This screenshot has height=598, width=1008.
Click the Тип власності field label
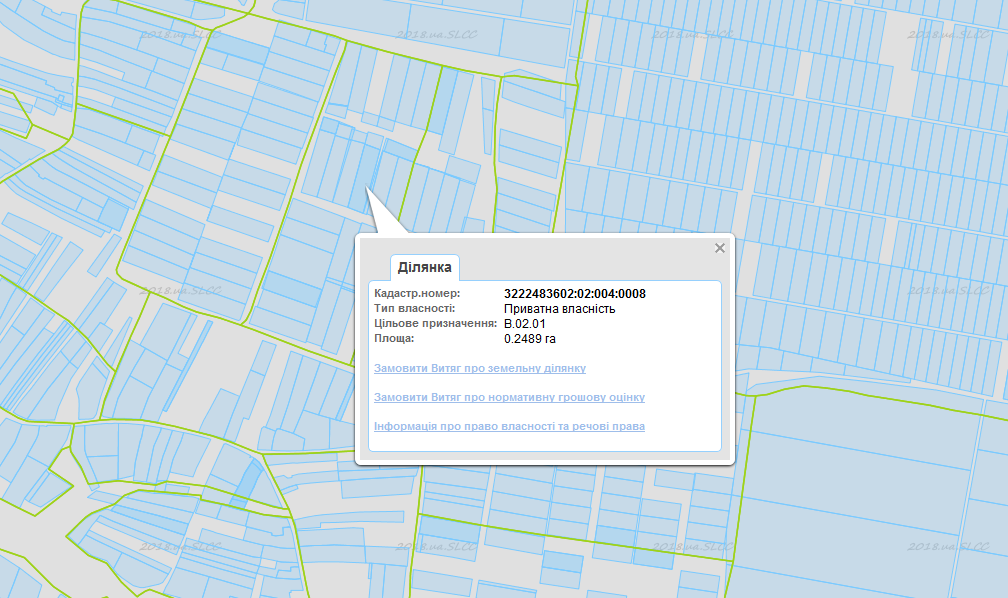click(x=414, y=309)
